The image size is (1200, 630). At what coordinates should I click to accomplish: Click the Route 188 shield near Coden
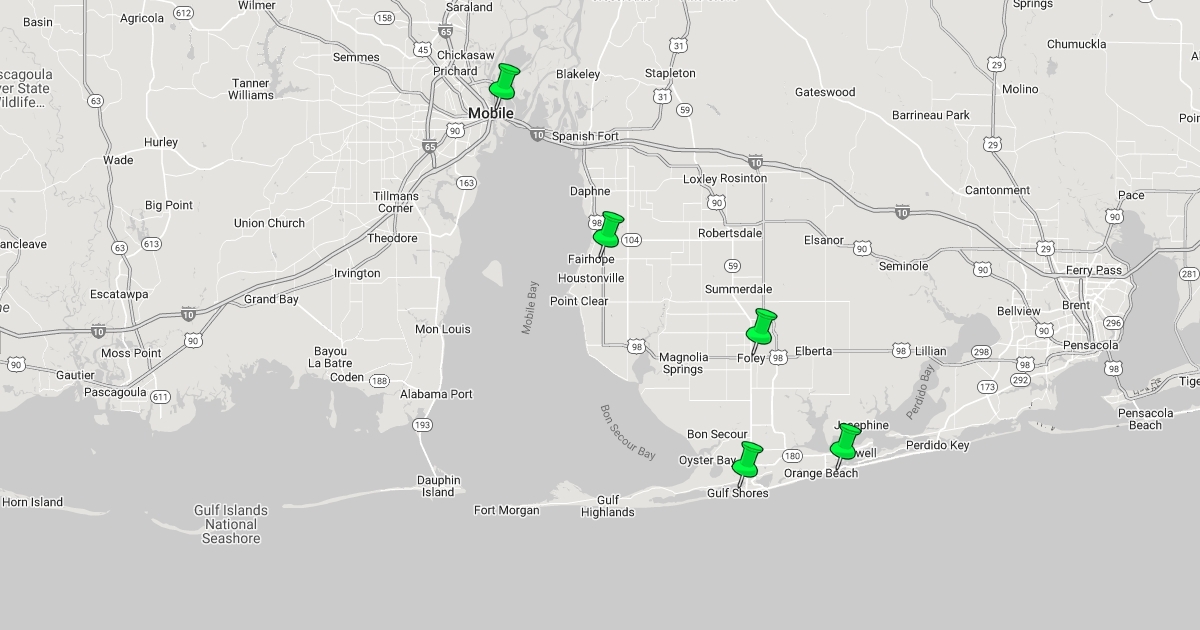[x=379, y=381]
